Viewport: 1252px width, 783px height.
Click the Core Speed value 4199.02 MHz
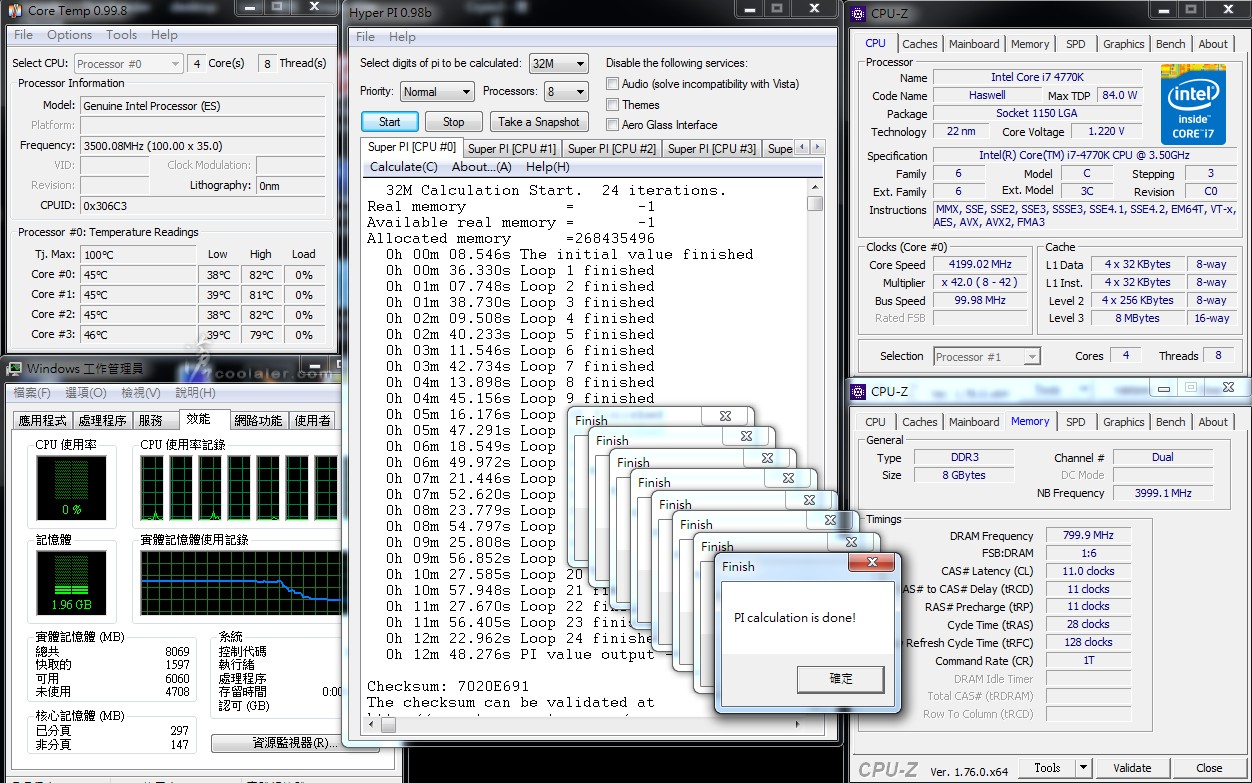click(982, 265)
